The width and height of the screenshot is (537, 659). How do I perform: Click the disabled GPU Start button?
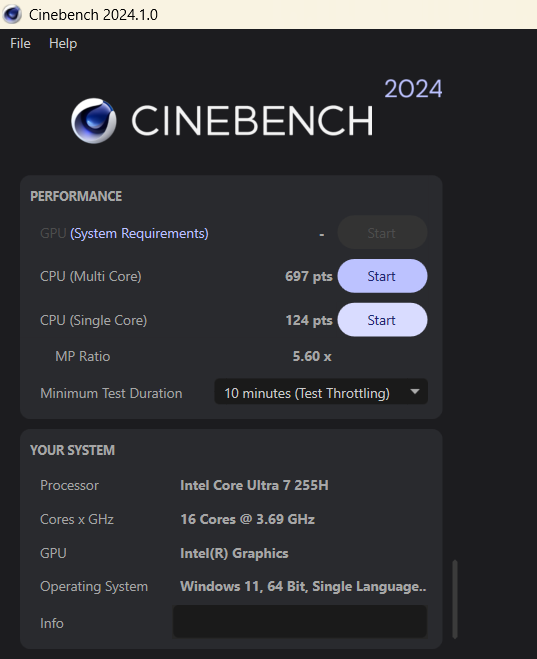pyautogui.click(x=382, y=233)
